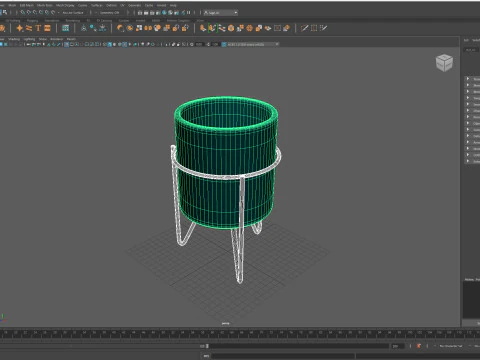Viewport: 480px width, 360px height.
Task: Open the Mesh menu
Action: pos(12,5)
